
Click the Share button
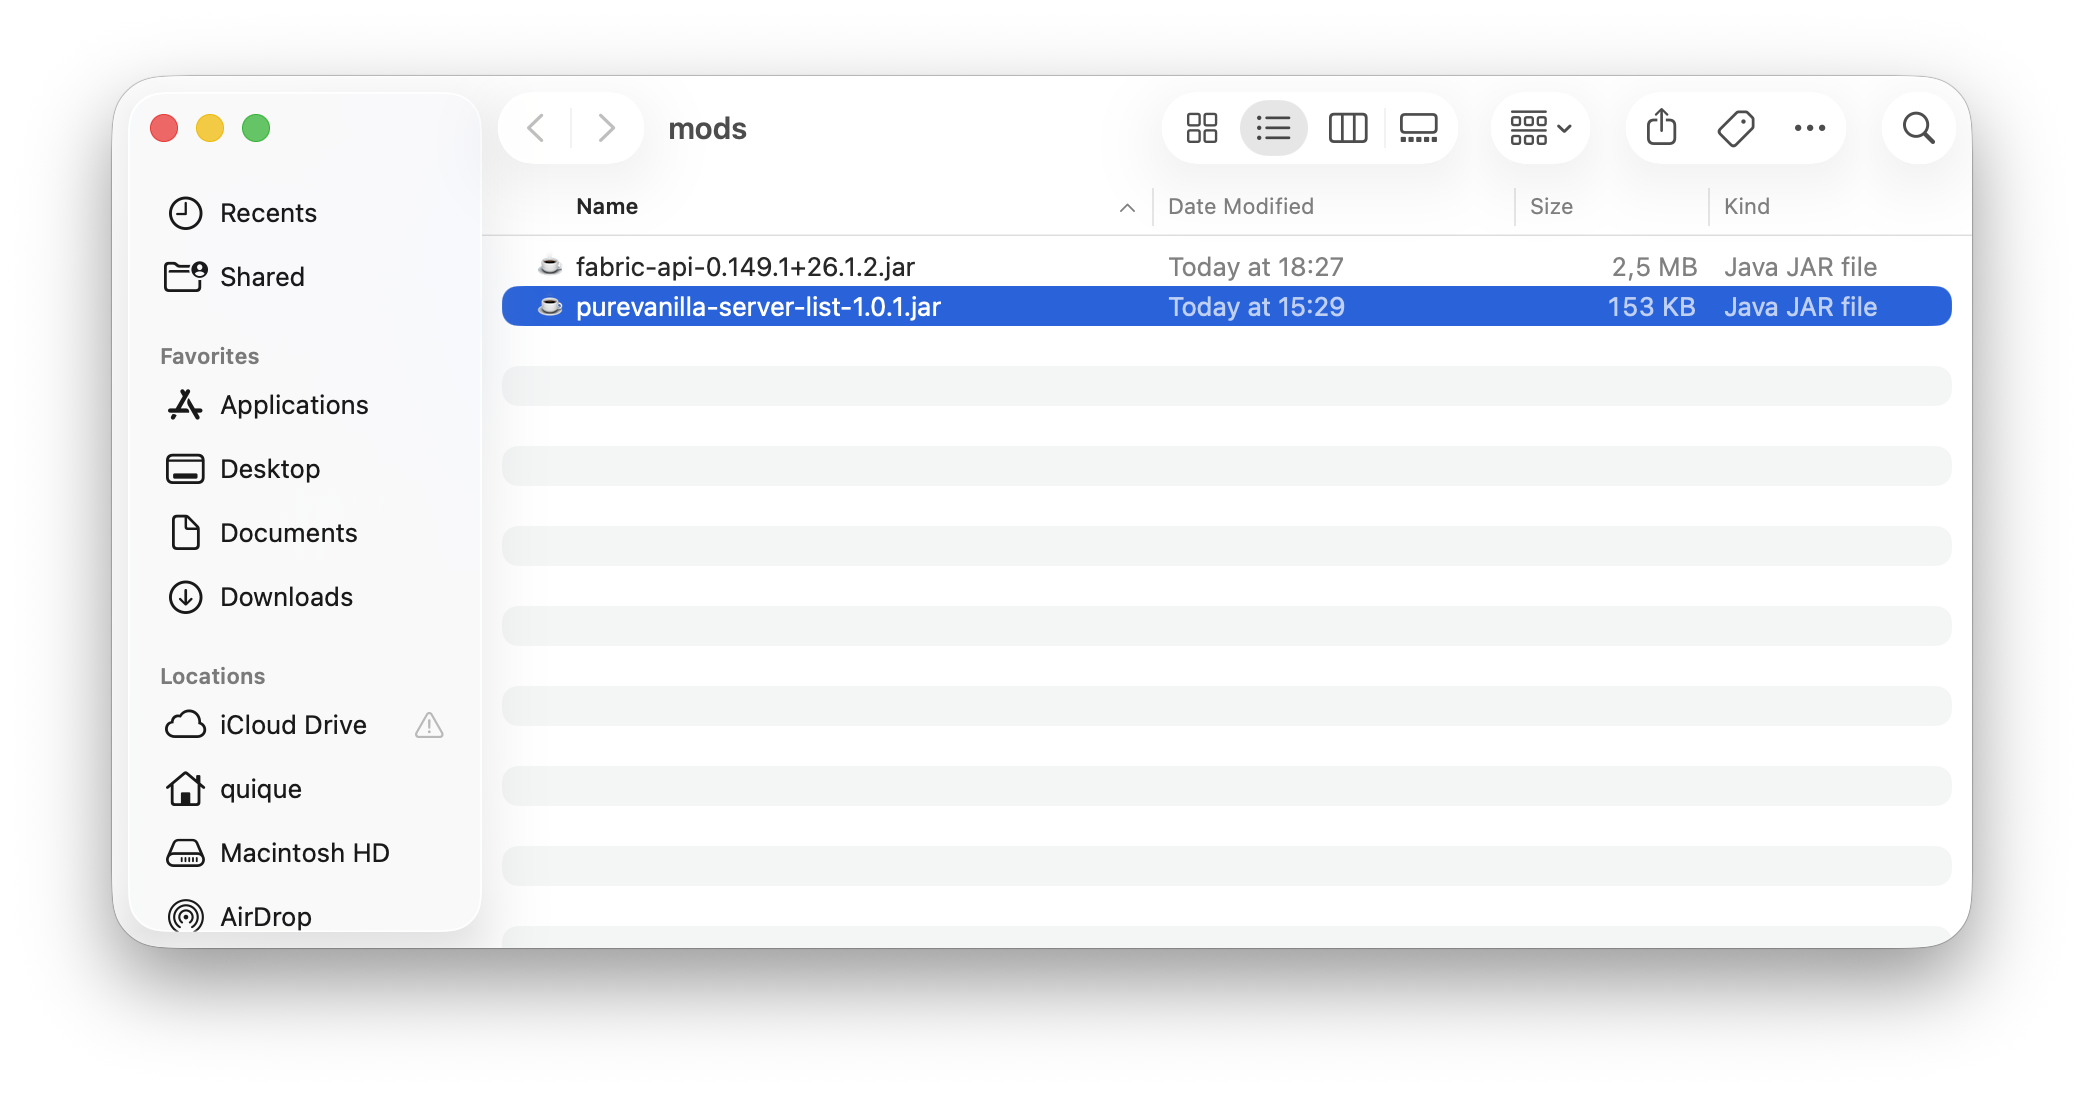(x=1662, y=128)
